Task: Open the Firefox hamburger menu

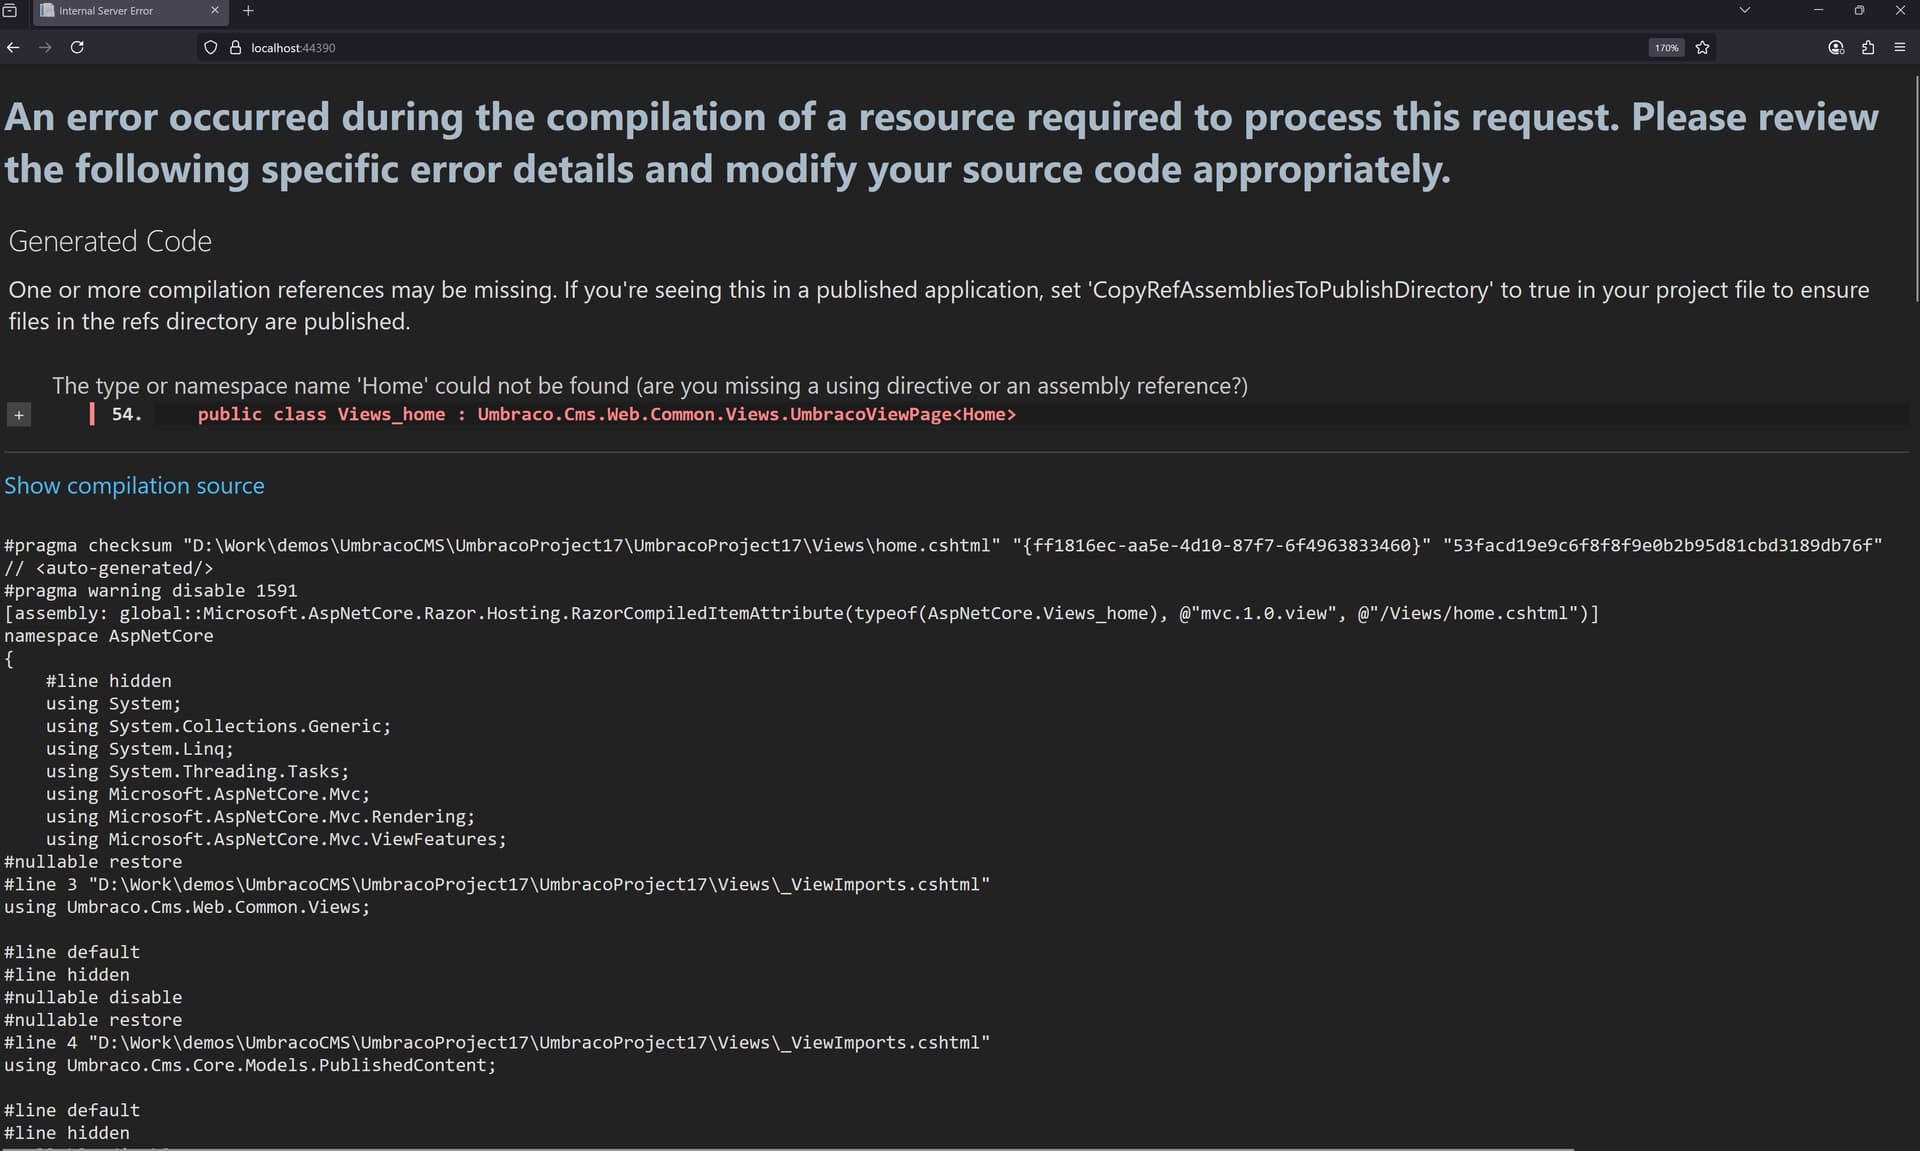Action: coord(1899,47)
